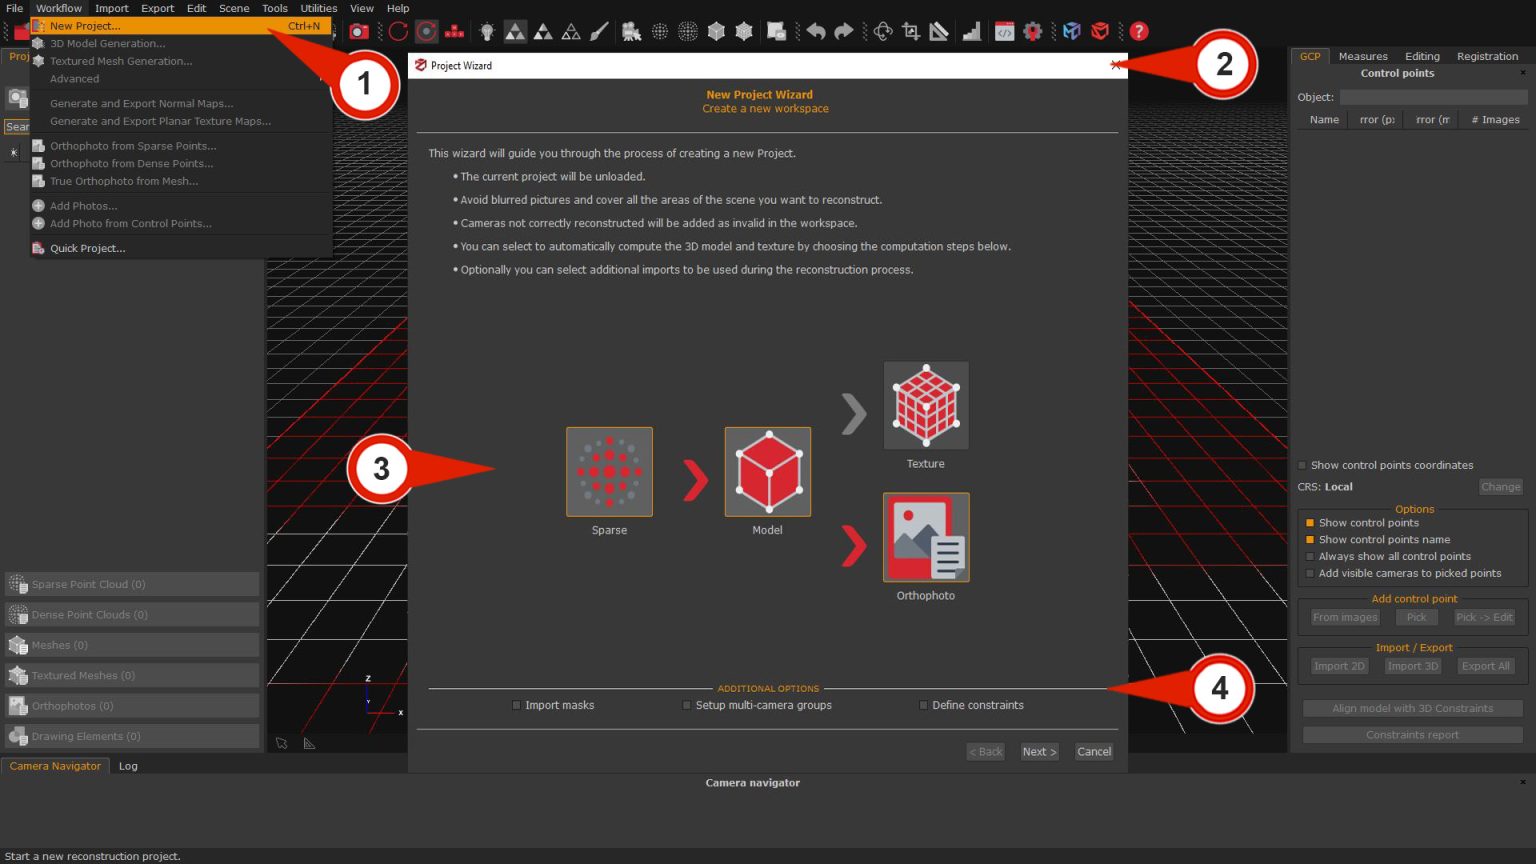Viewport: 1536px width, 864px height.
Task: Click Change next to CRS Local
Action: (1500, 487)
